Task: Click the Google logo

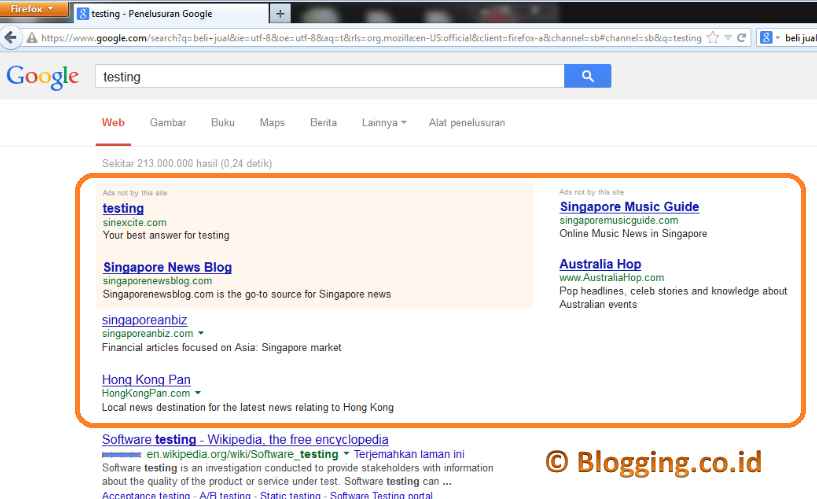Action: coord(42,77)
